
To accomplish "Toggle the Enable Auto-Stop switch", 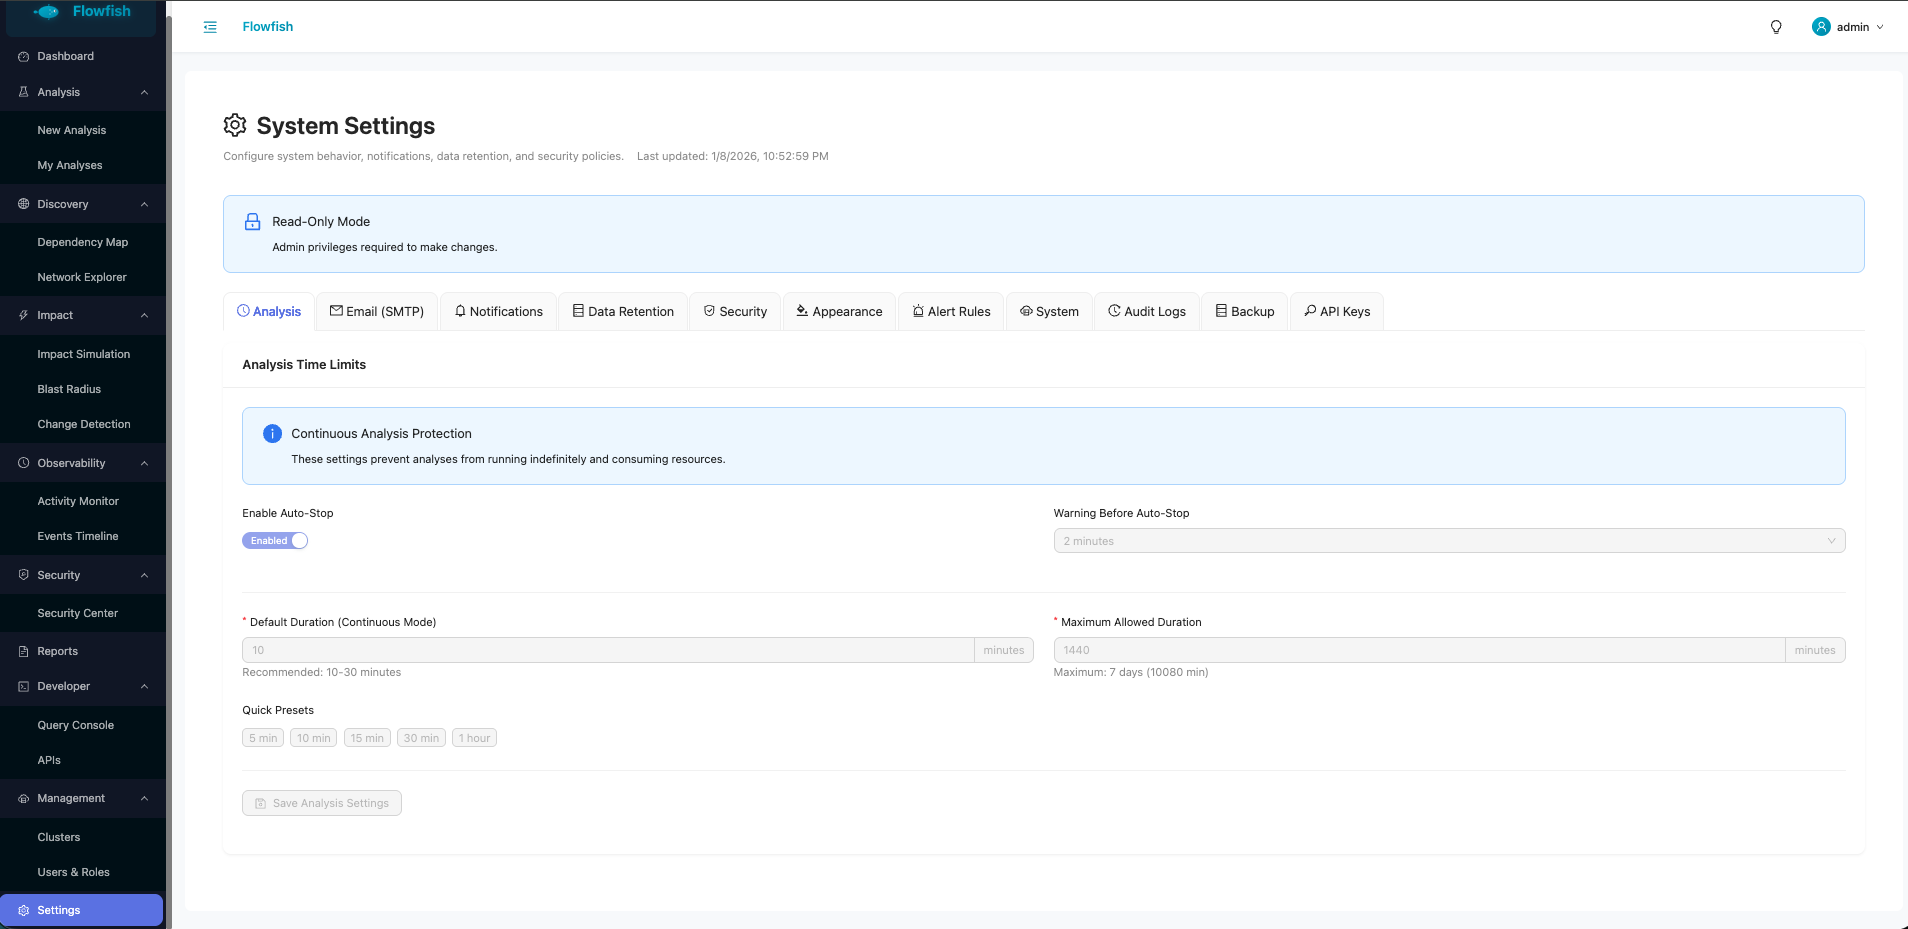I will coord(275,541).
